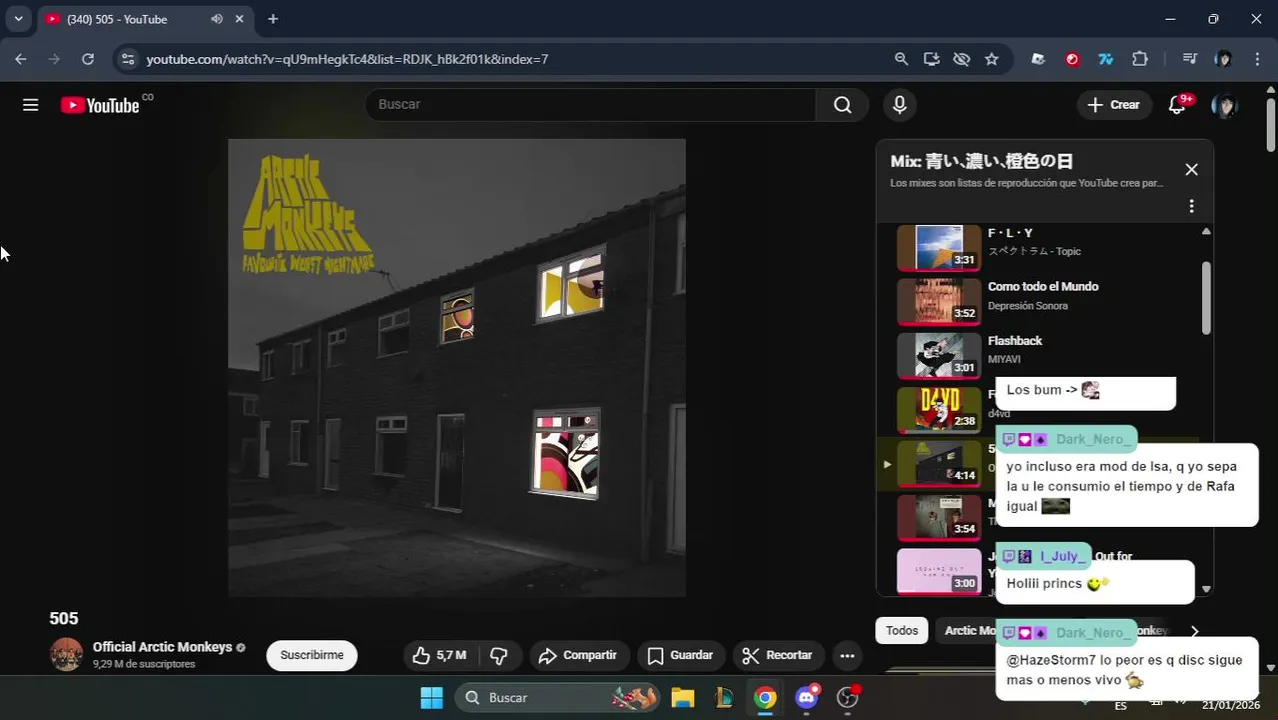Viewport: 1278px width, 720px height.
Task: Bookmark this page with the star icon
Action: point(991,59)
